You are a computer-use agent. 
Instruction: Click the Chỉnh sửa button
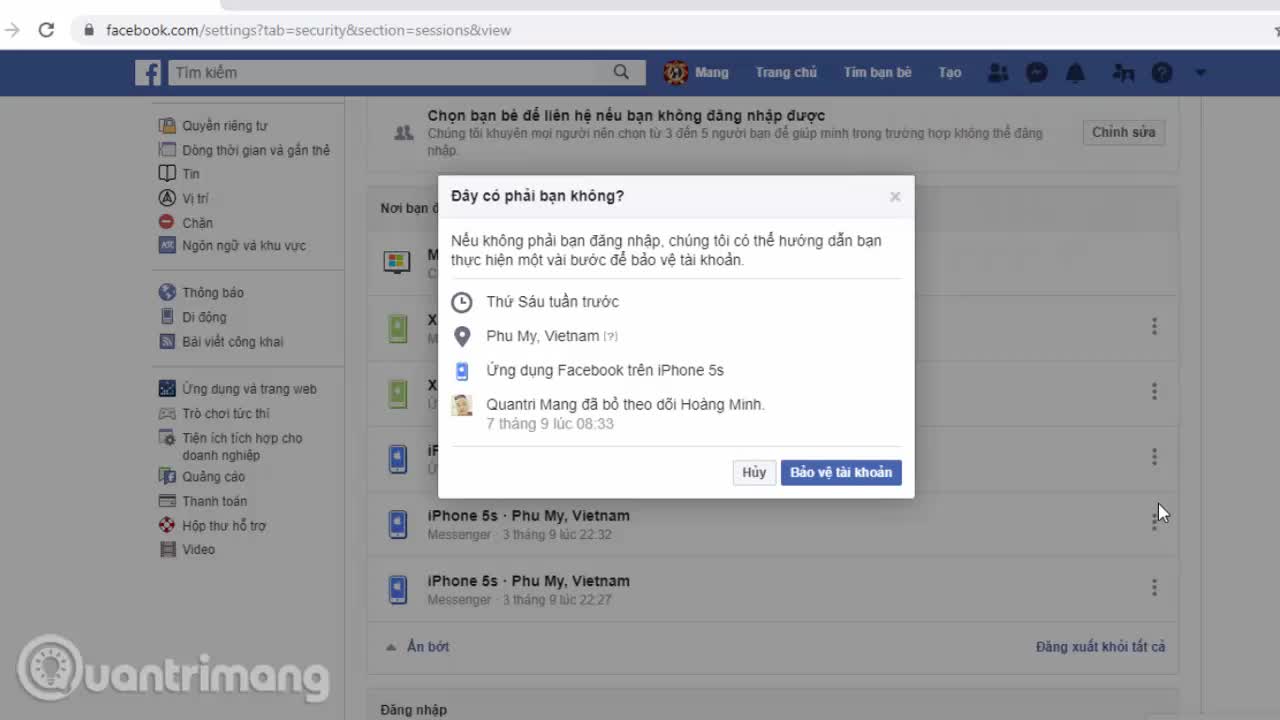pyautogui.click(x=1123, y=132)
